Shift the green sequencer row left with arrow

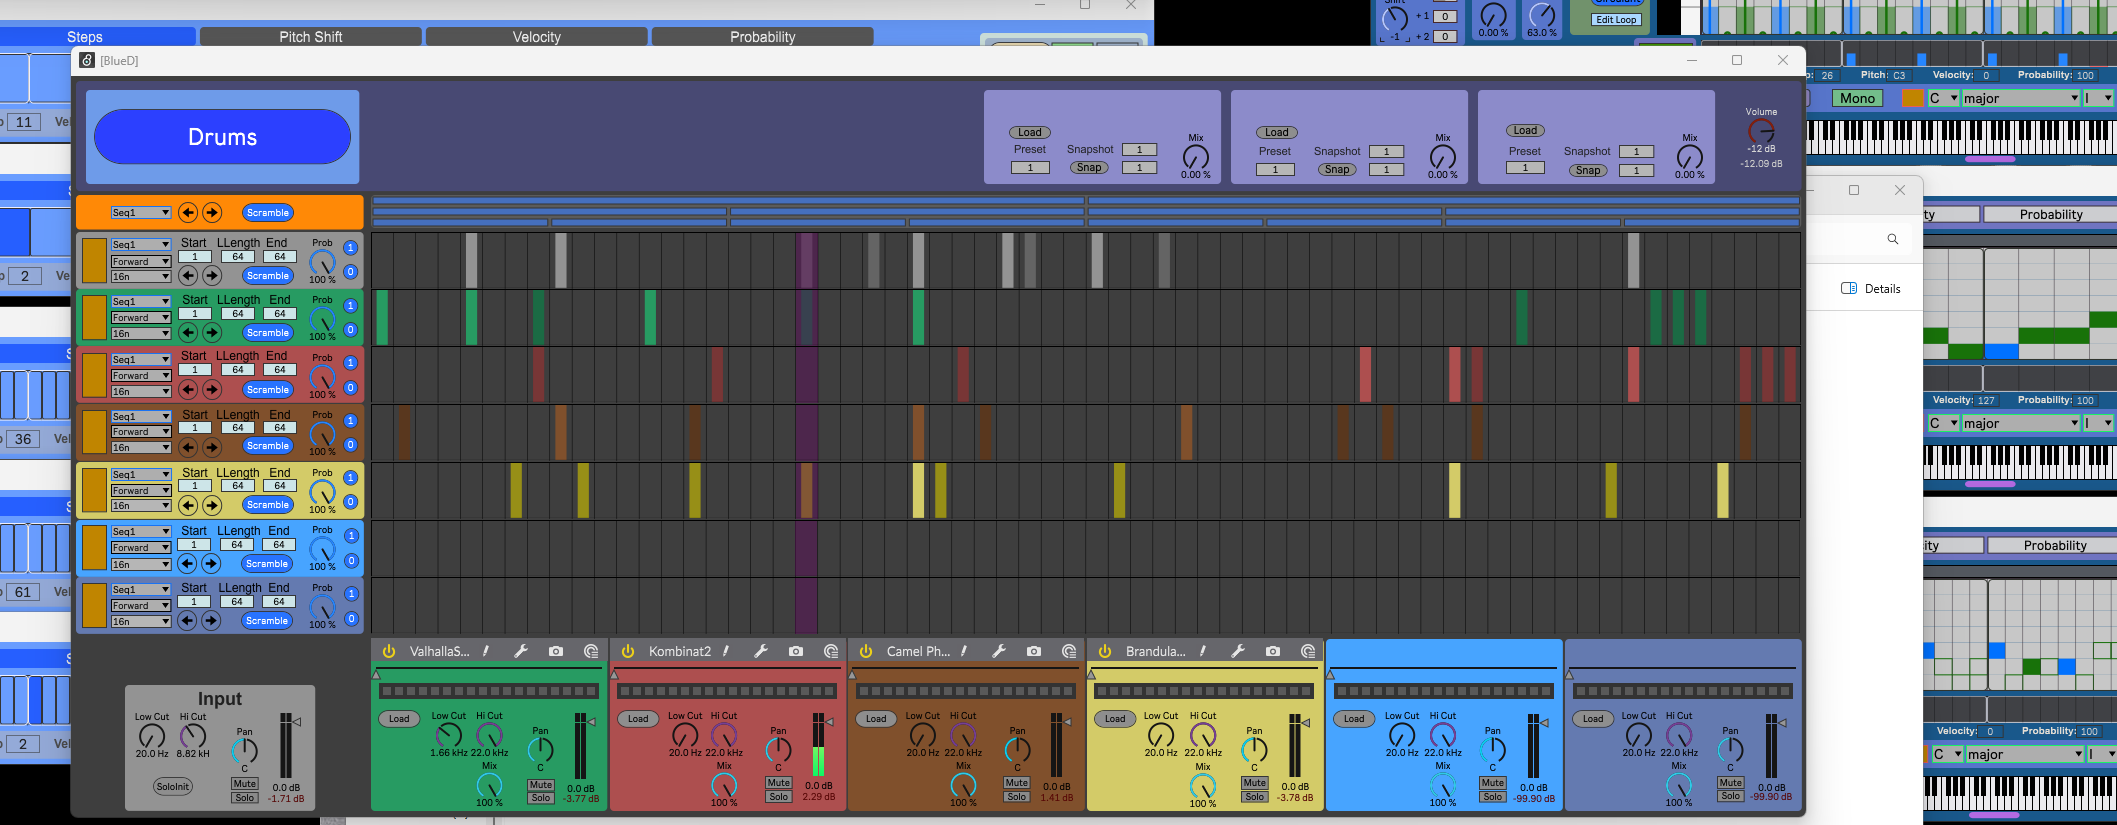[188, 332]
